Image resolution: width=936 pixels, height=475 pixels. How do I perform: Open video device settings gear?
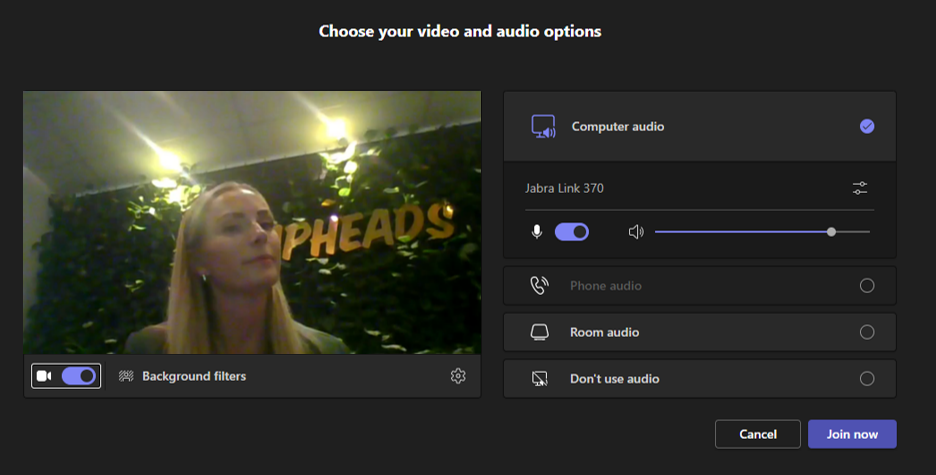(x=458, y=376)
